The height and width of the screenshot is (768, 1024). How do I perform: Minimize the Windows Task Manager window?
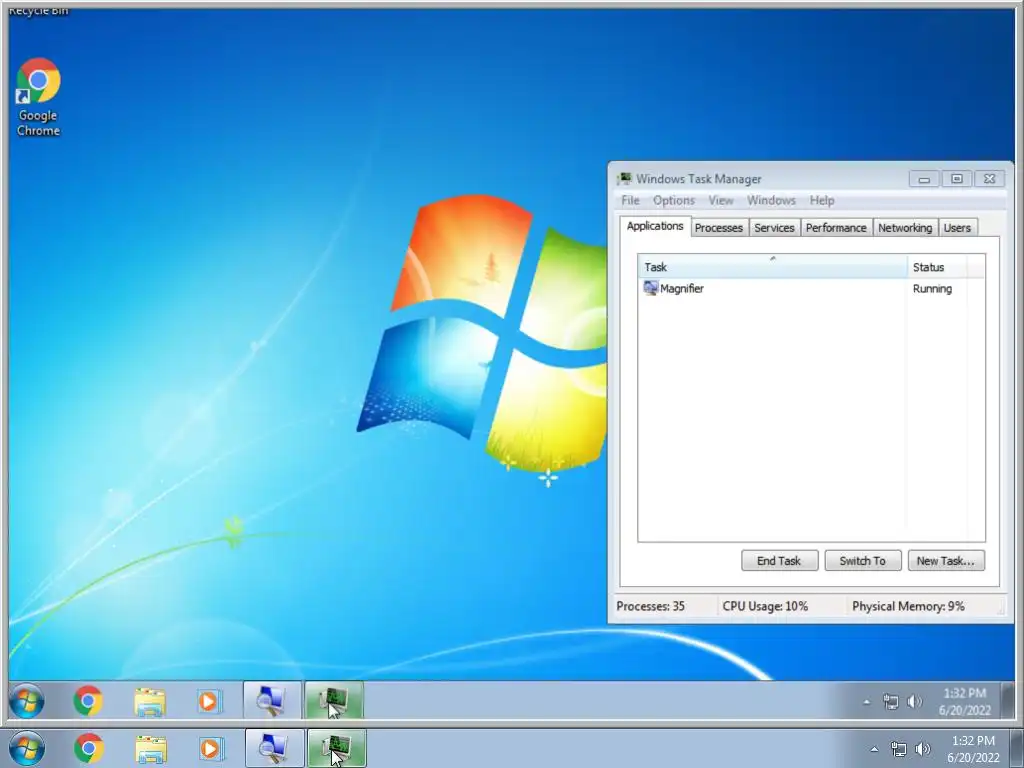[924, 179]
